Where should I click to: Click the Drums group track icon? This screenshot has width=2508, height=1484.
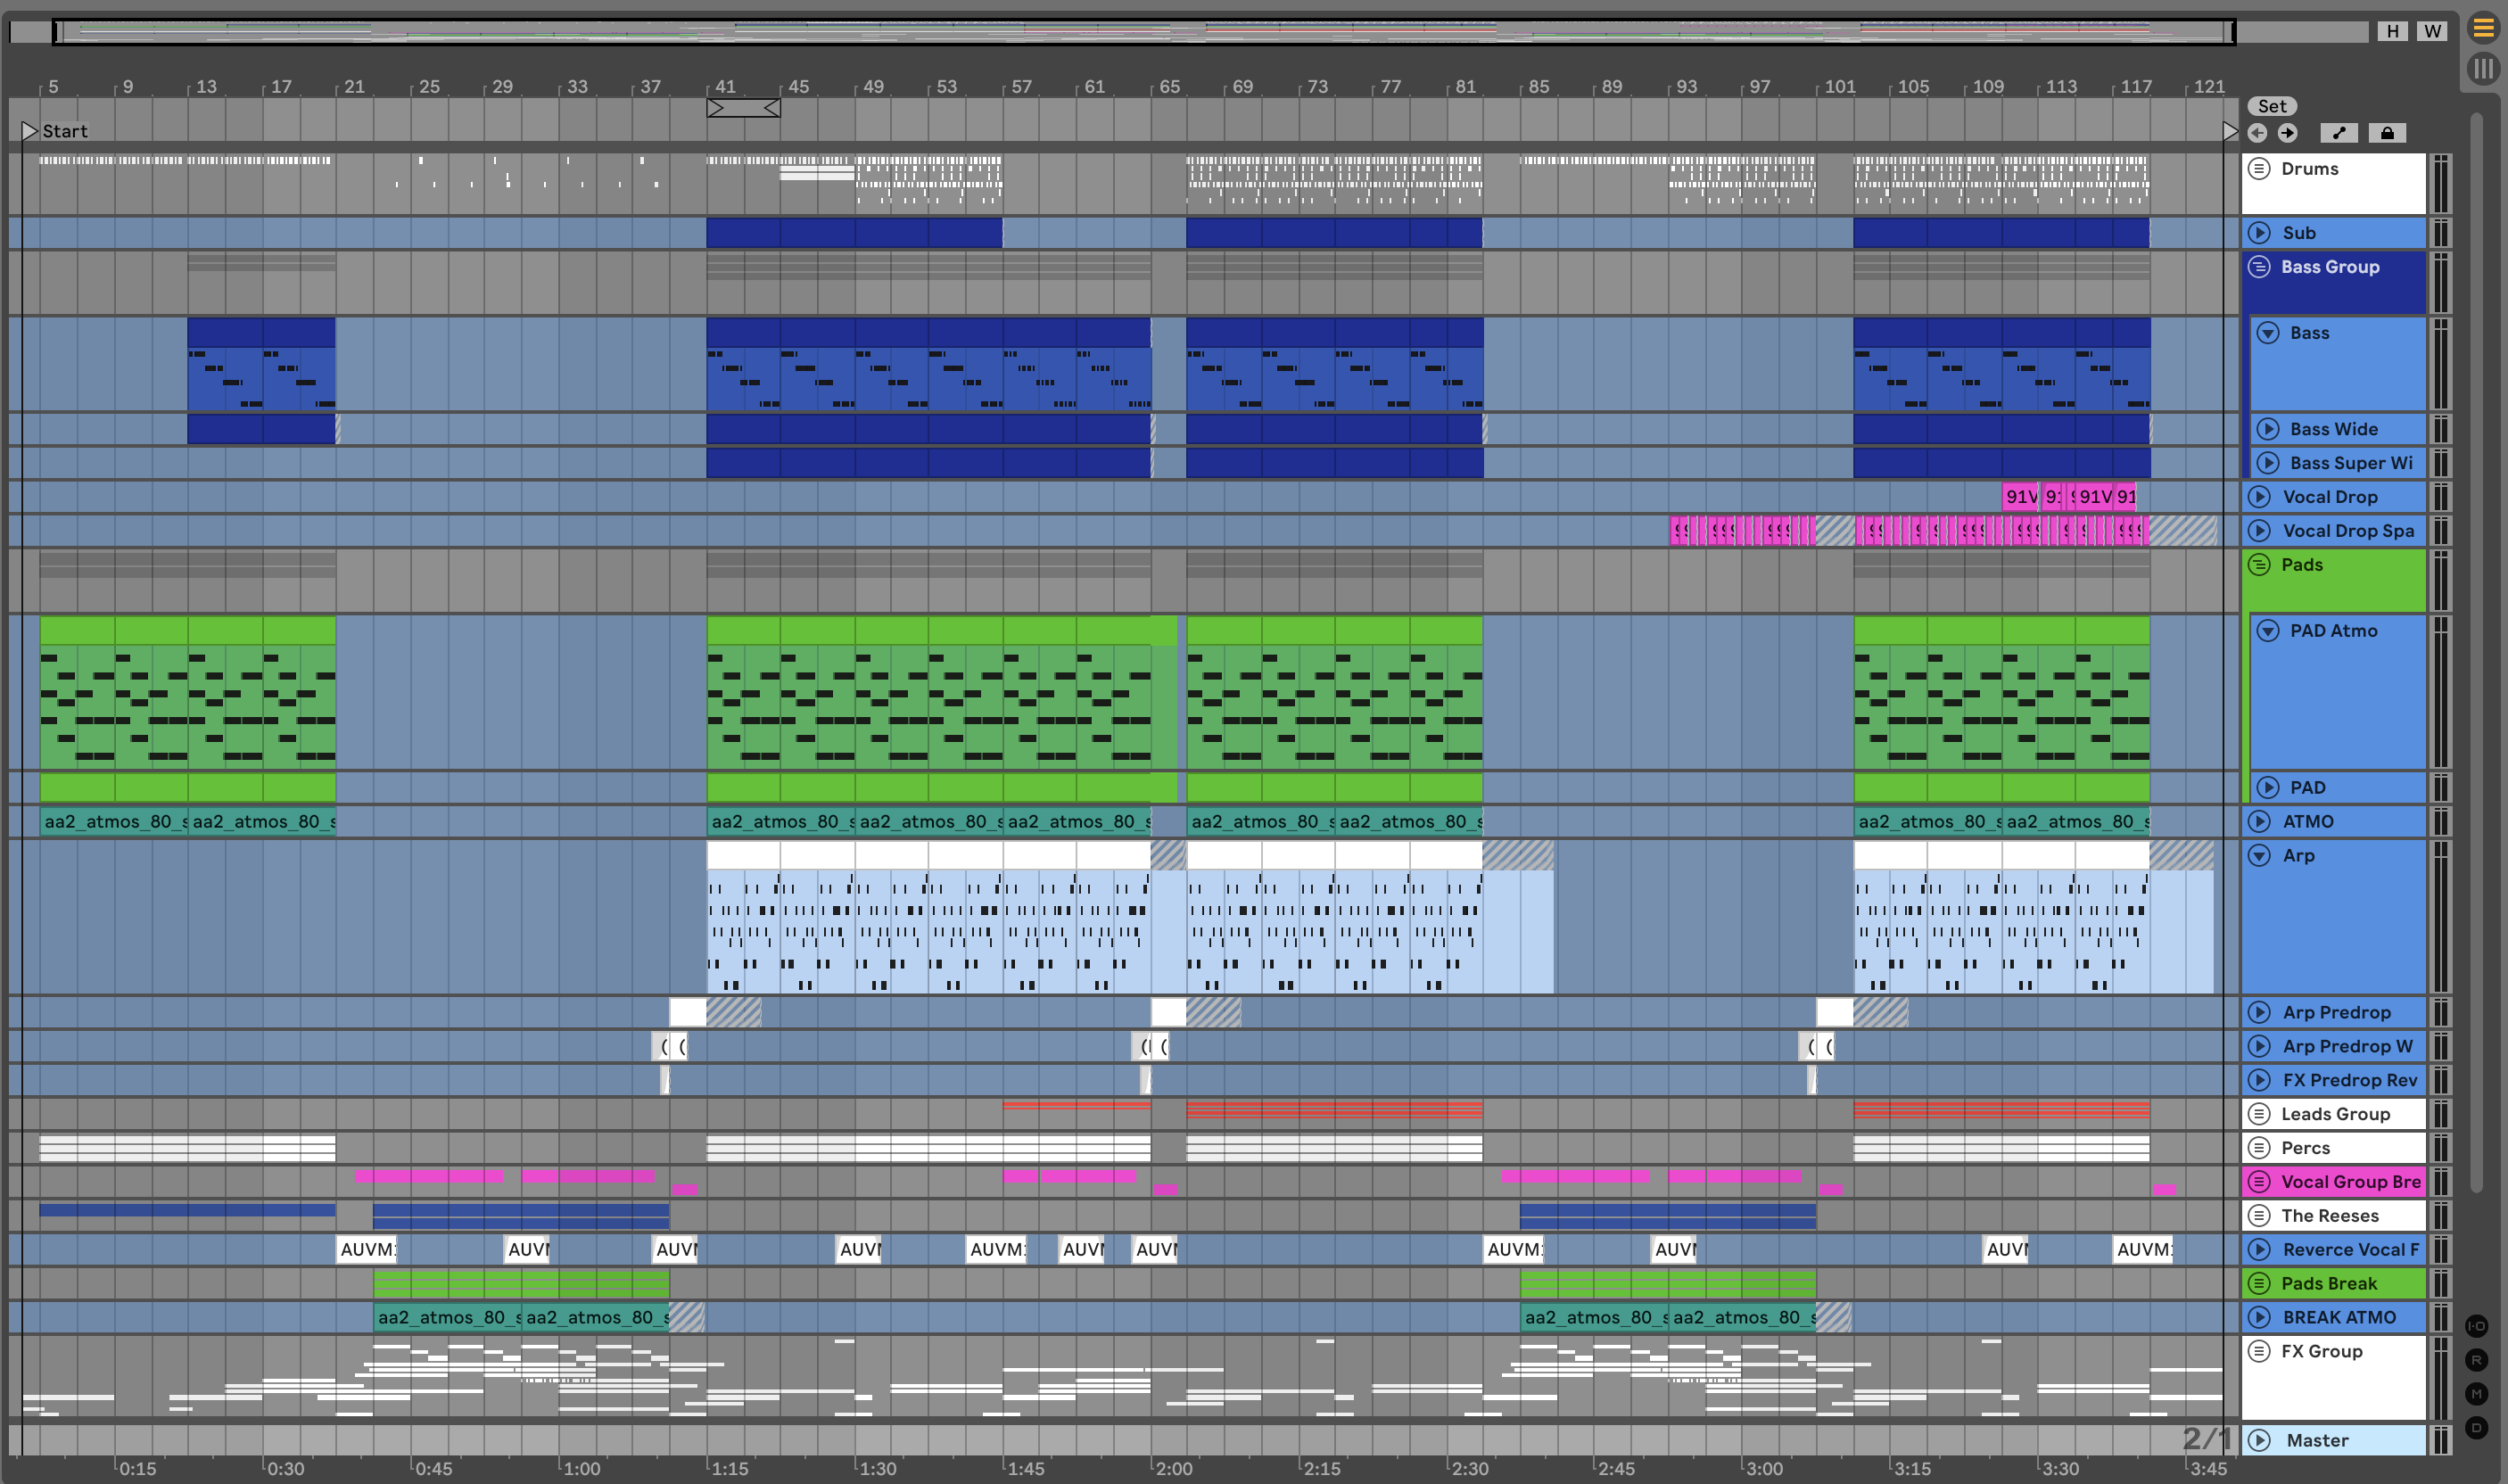click(x=2259, y=168)
